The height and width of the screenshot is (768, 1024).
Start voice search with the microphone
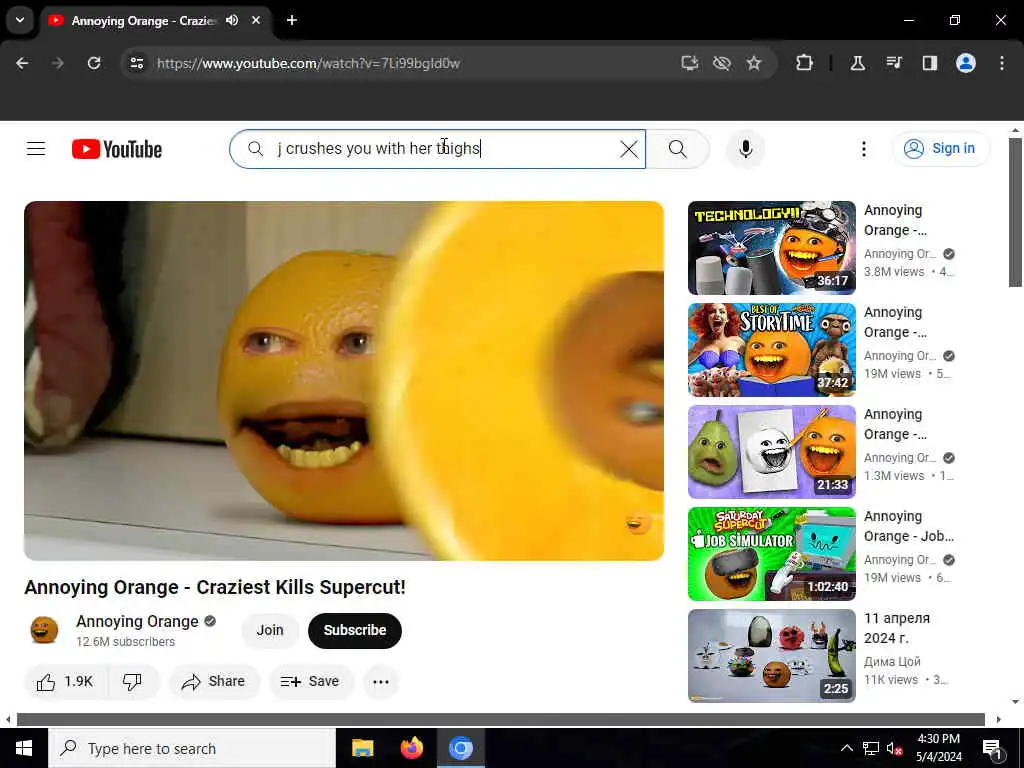pyautogui.click(x=745, y=149)
